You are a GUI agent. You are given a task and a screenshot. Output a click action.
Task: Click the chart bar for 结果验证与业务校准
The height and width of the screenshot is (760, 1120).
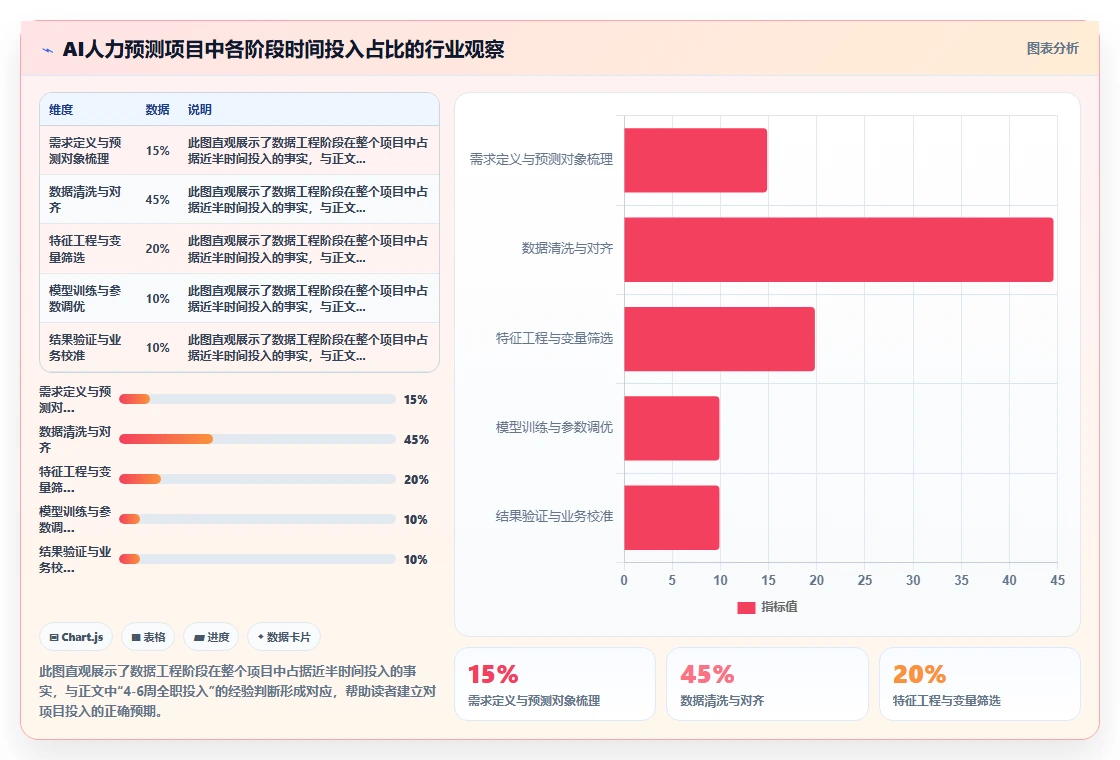pos(671,517)
